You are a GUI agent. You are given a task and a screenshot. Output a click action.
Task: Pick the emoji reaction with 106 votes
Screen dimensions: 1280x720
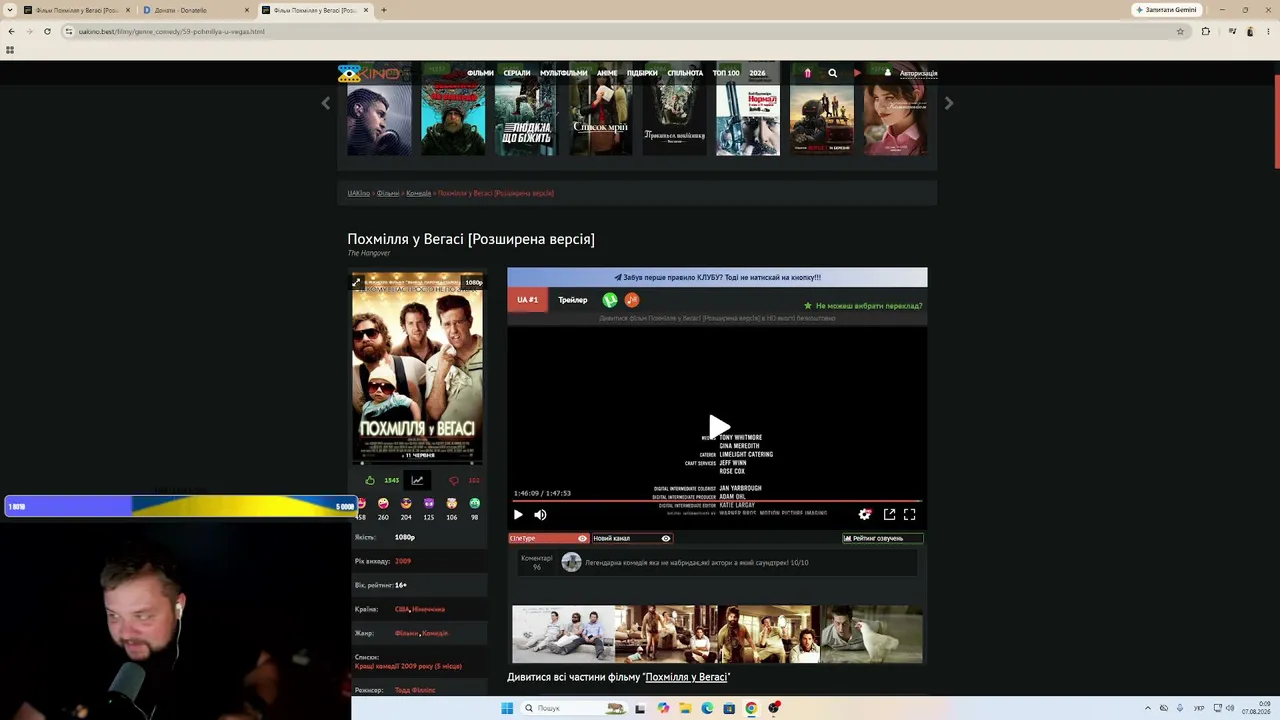[x=452, y=503]
